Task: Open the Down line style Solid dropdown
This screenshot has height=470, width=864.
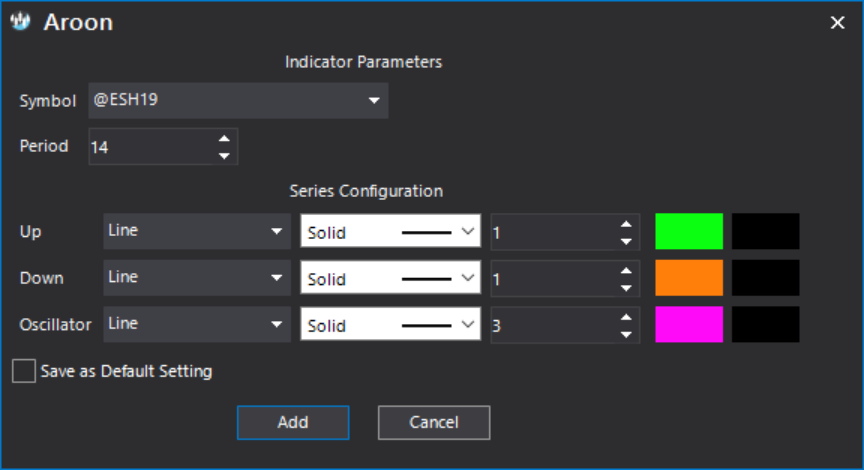Action: [390, 277]
